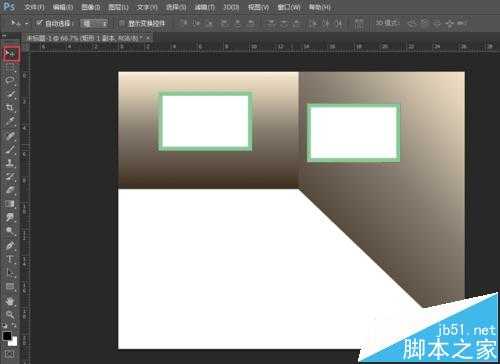Open the 编辑(E) menu

pyautogui.click(x=63, y=7)
